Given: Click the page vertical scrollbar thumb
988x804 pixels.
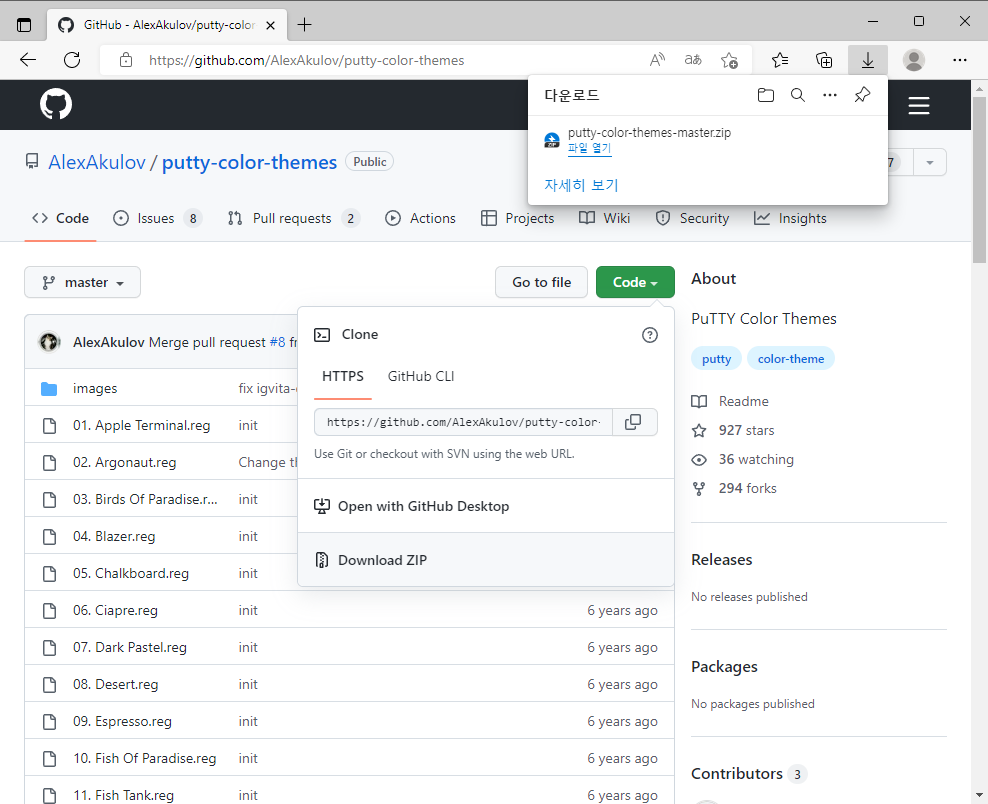Looking at the screenshot, I should click(979, 180).
